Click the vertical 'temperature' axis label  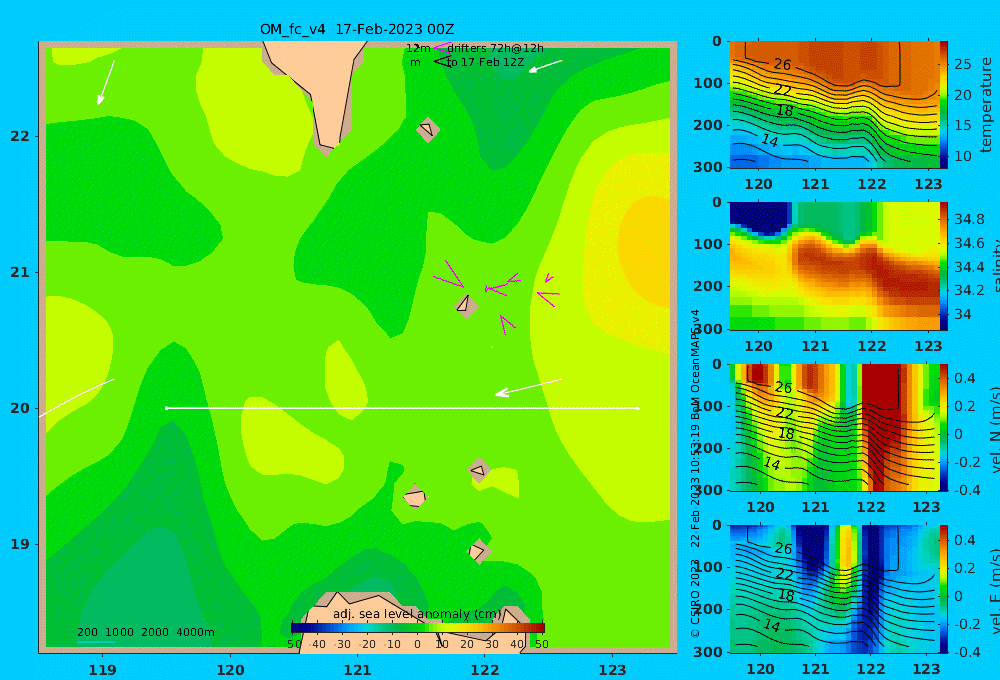[987, 105]
